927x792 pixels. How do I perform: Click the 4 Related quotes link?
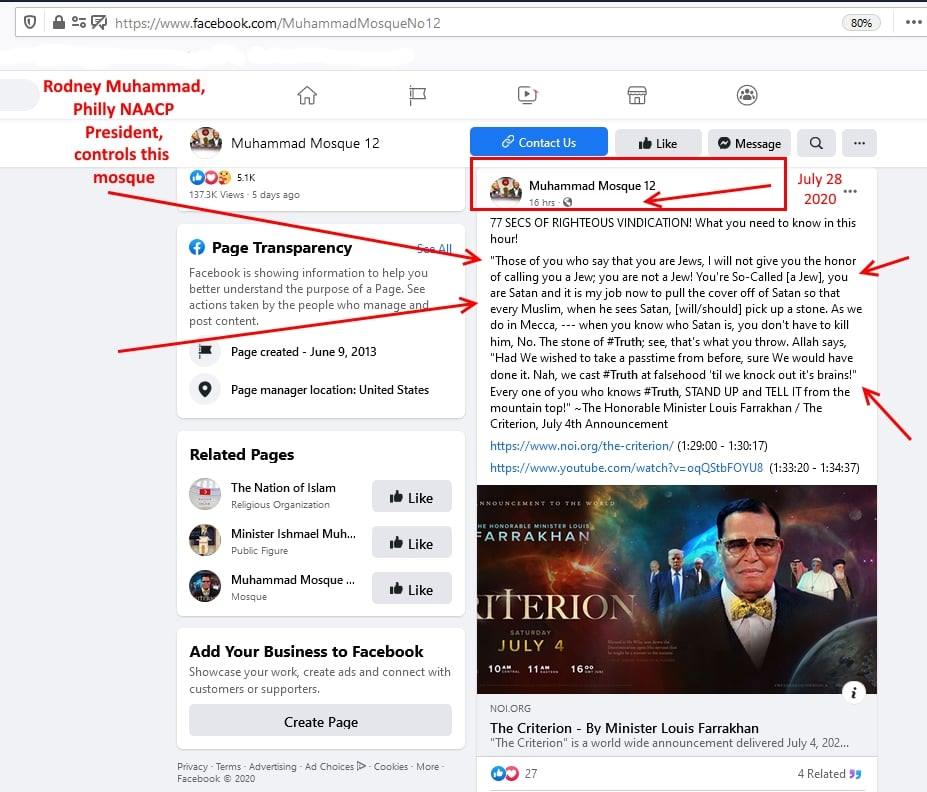829,773
